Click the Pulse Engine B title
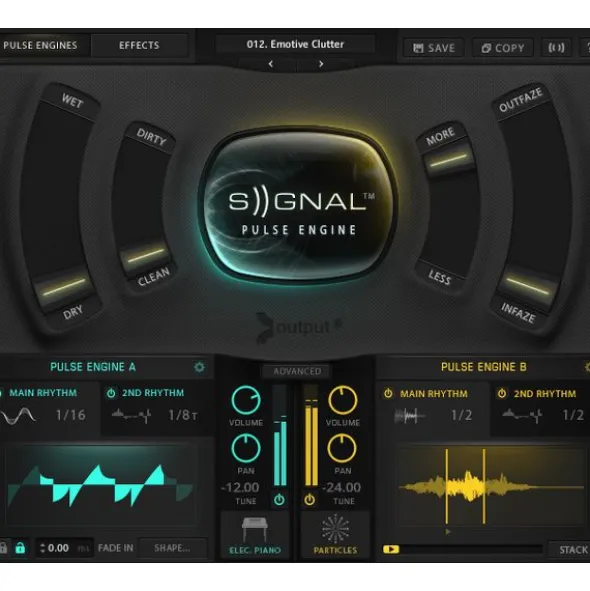Image resolution: width=590 pixels, height=591 pixels. 484,367
